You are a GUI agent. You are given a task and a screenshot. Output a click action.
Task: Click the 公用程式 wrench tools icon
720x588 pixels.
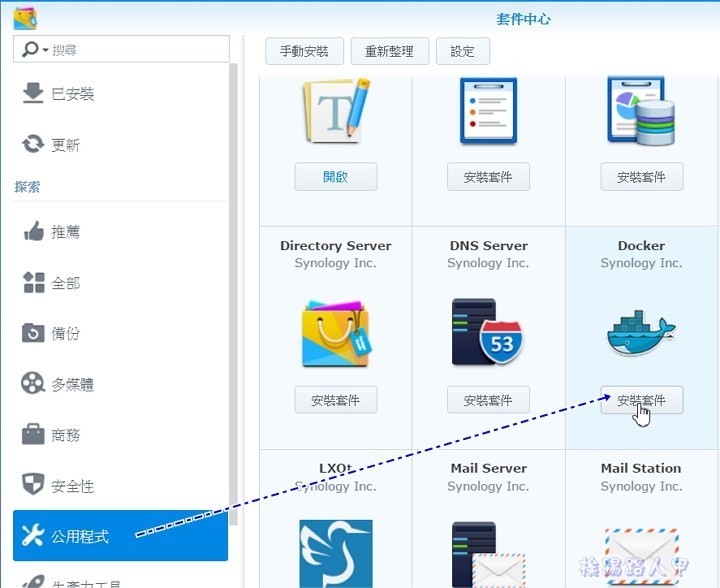(x=33, y=535)
